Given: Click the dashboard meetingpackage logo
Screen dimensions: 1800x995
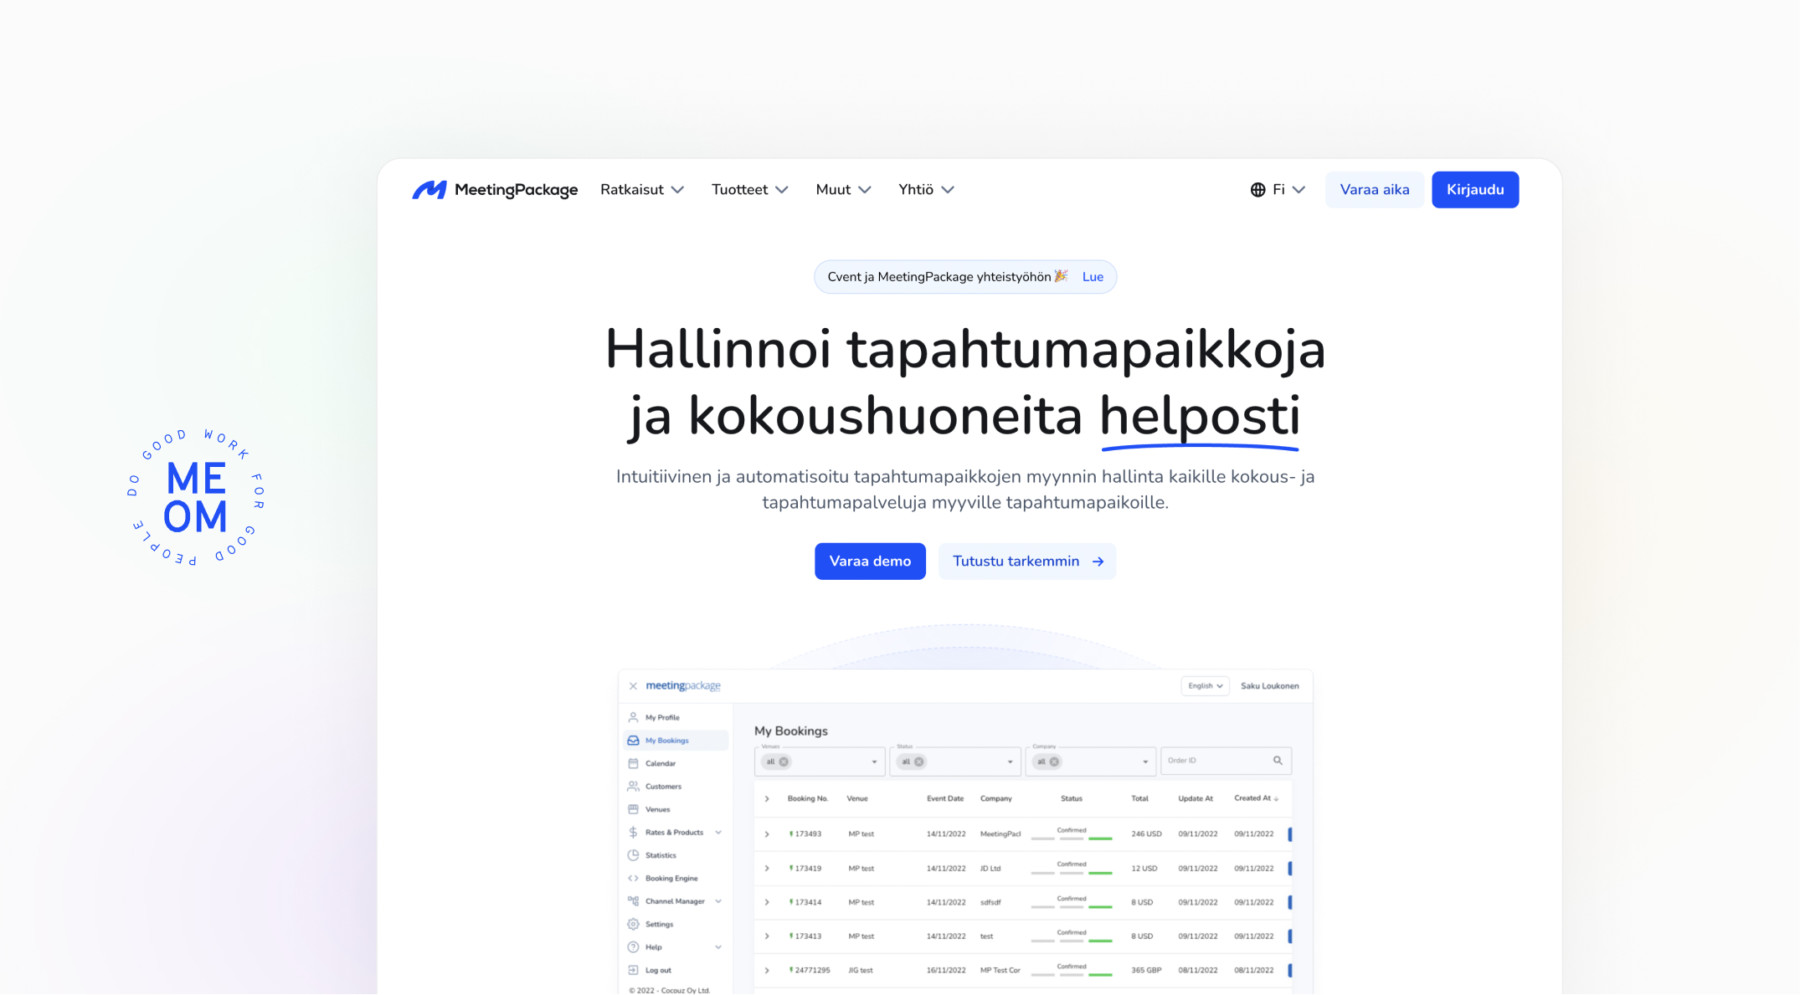Looking at the screenshot, I should (x=683, y=686).
